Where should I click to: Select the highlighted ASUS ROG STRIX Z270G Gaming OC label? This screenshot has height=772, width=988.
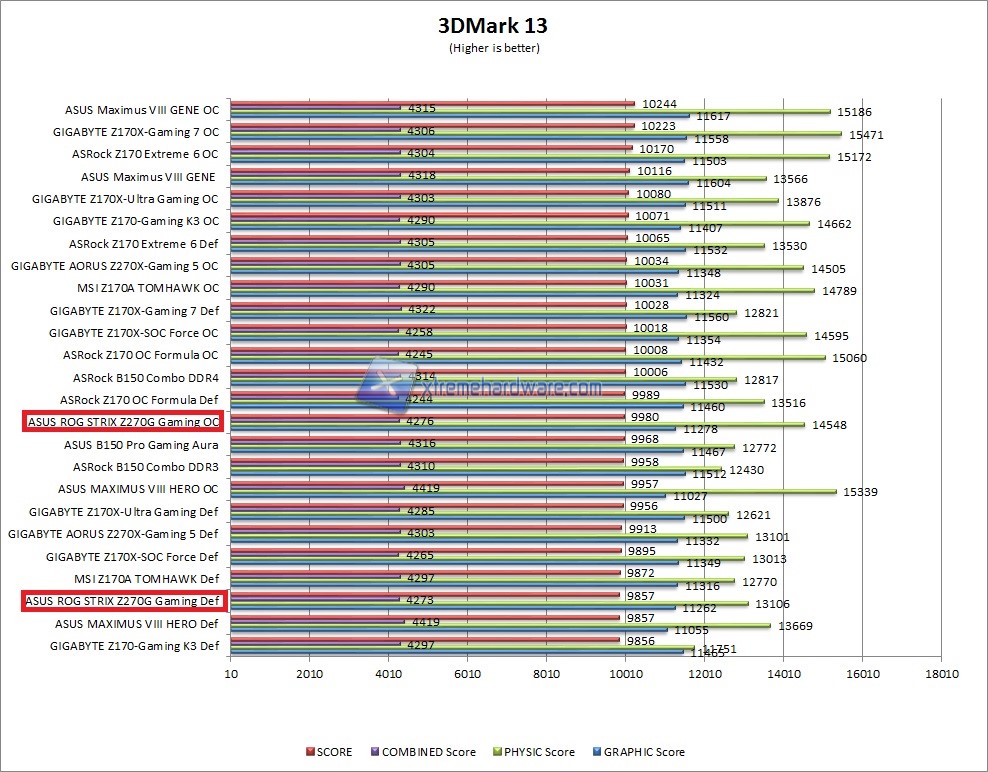pyautogui.click(x=122, y=423)
